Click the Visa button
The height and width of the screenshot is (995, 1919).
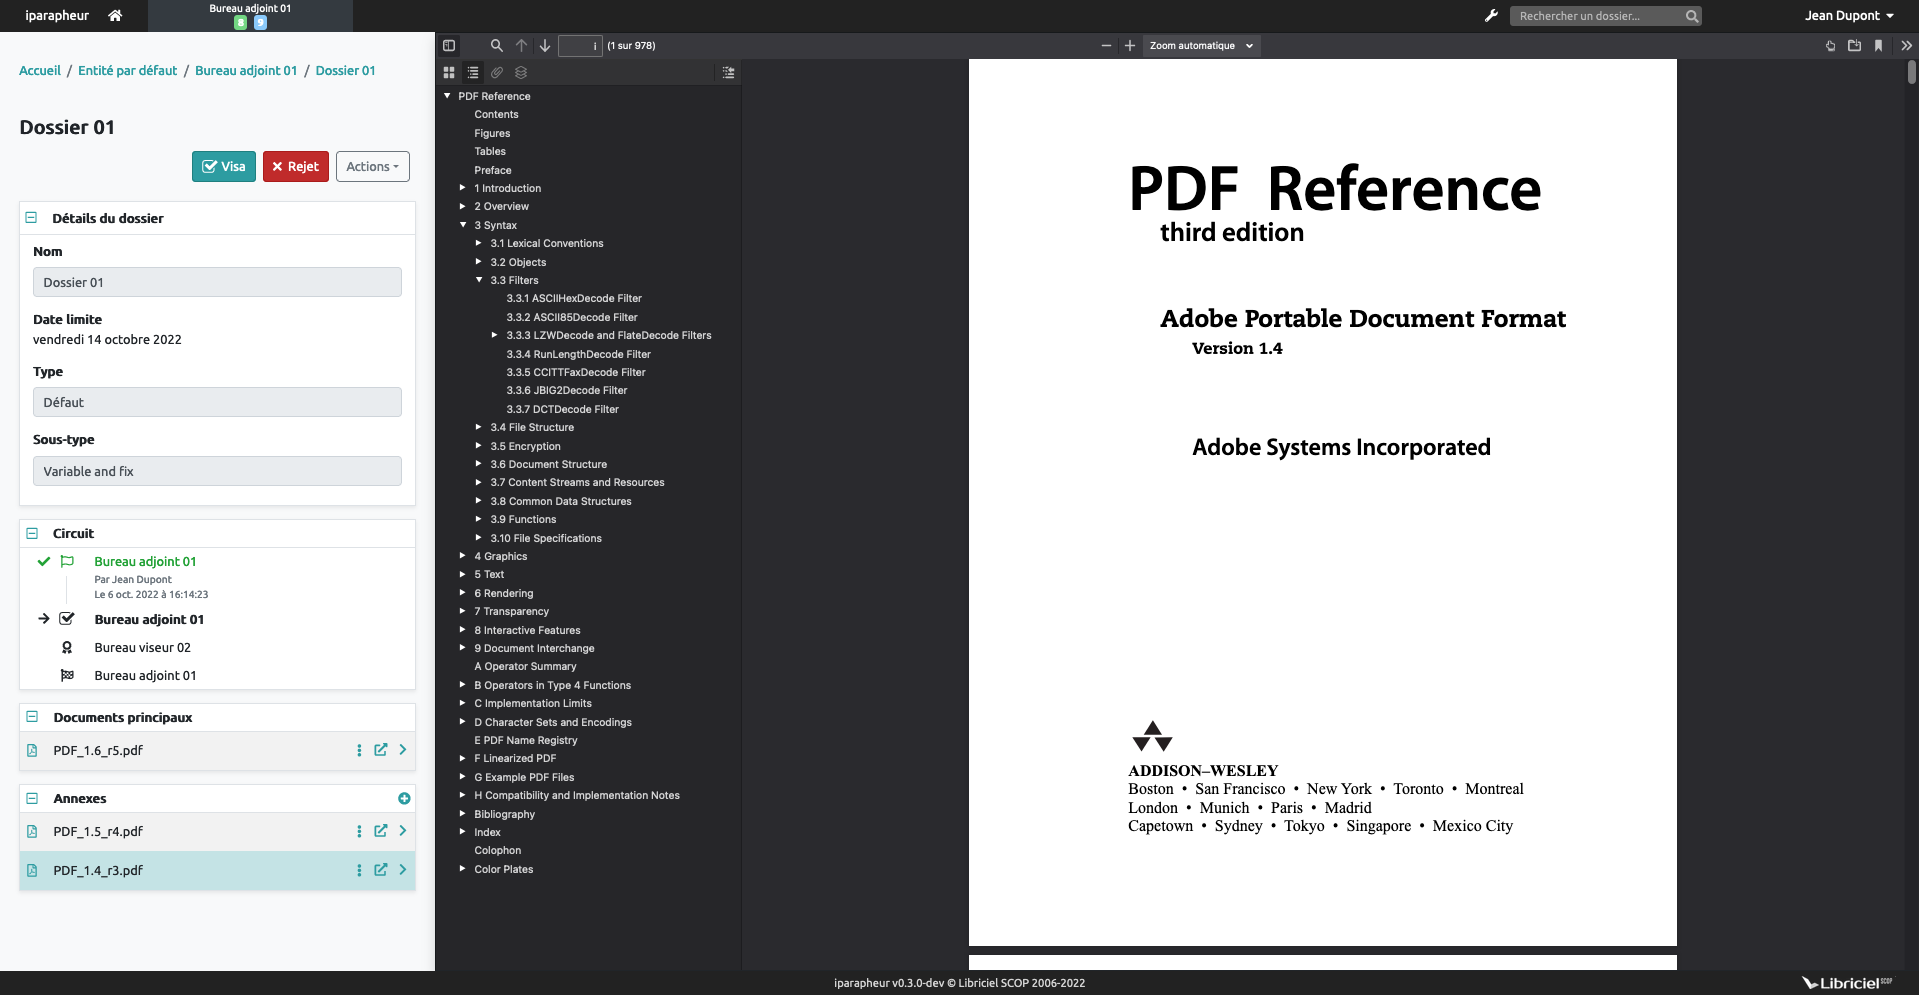pos(224,166)
